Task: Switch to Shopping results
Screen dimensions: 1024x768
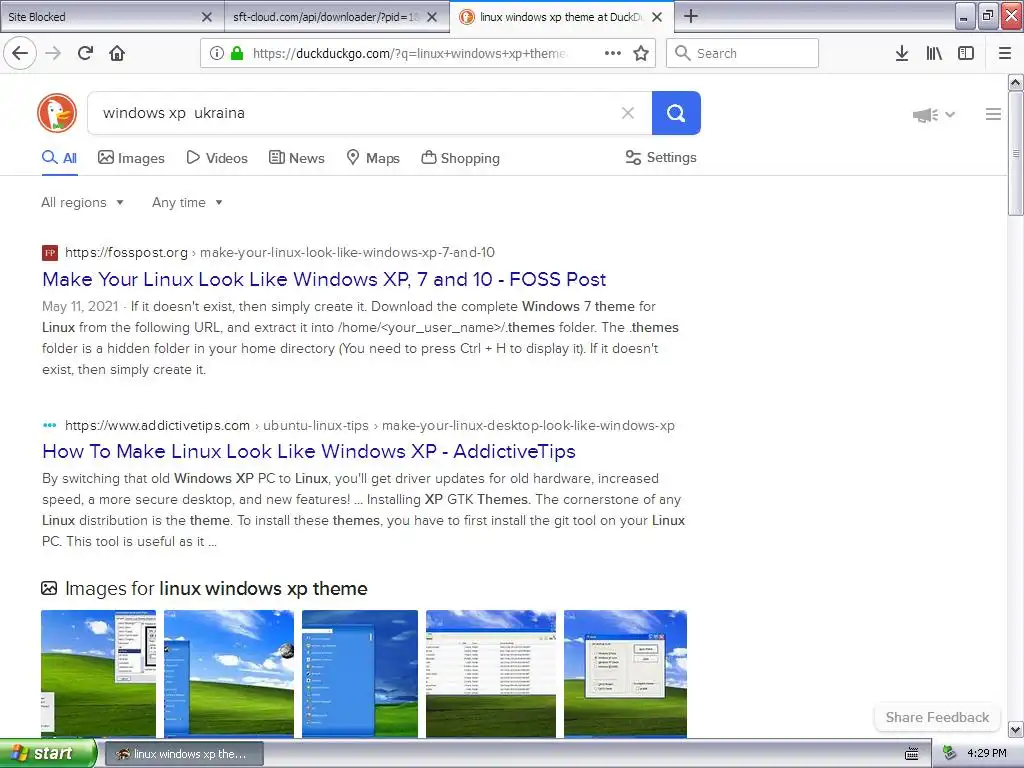Action: (x=460, y=158)
